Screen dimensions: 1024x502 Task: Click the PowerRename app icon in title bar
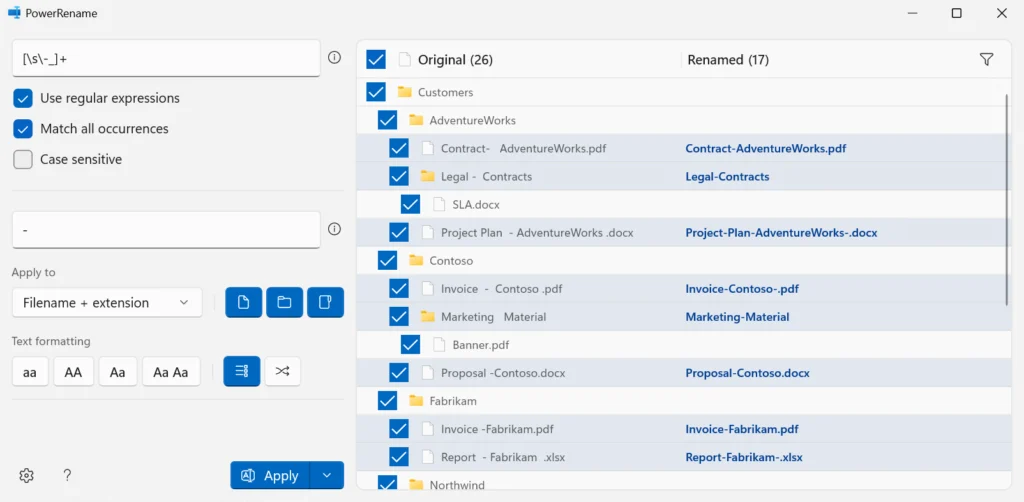pos(14,13)
